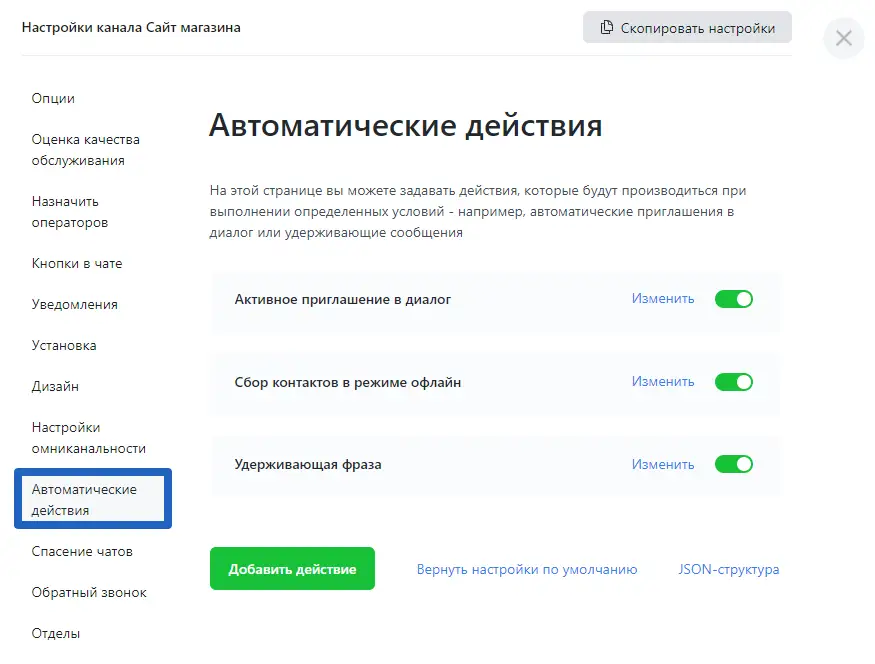The image size is (875, 664).
Task: Open Спасение чатов in sidebar
Action: coord(82,552)
